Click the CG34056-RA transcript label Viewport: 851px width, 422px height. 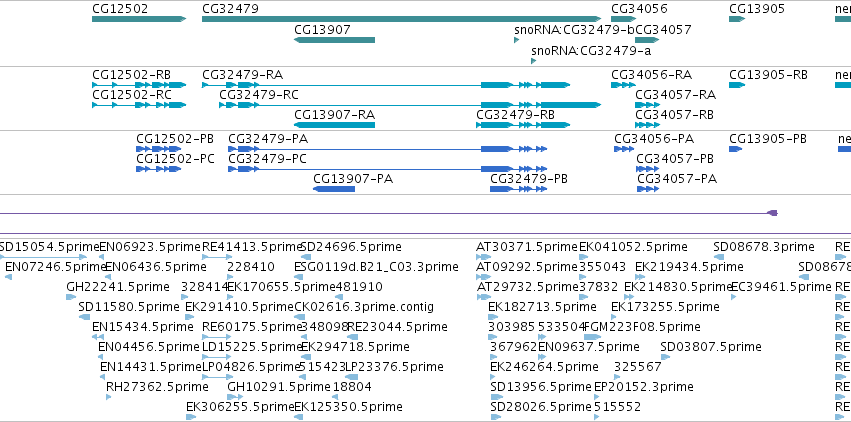[x=651, y=74]
